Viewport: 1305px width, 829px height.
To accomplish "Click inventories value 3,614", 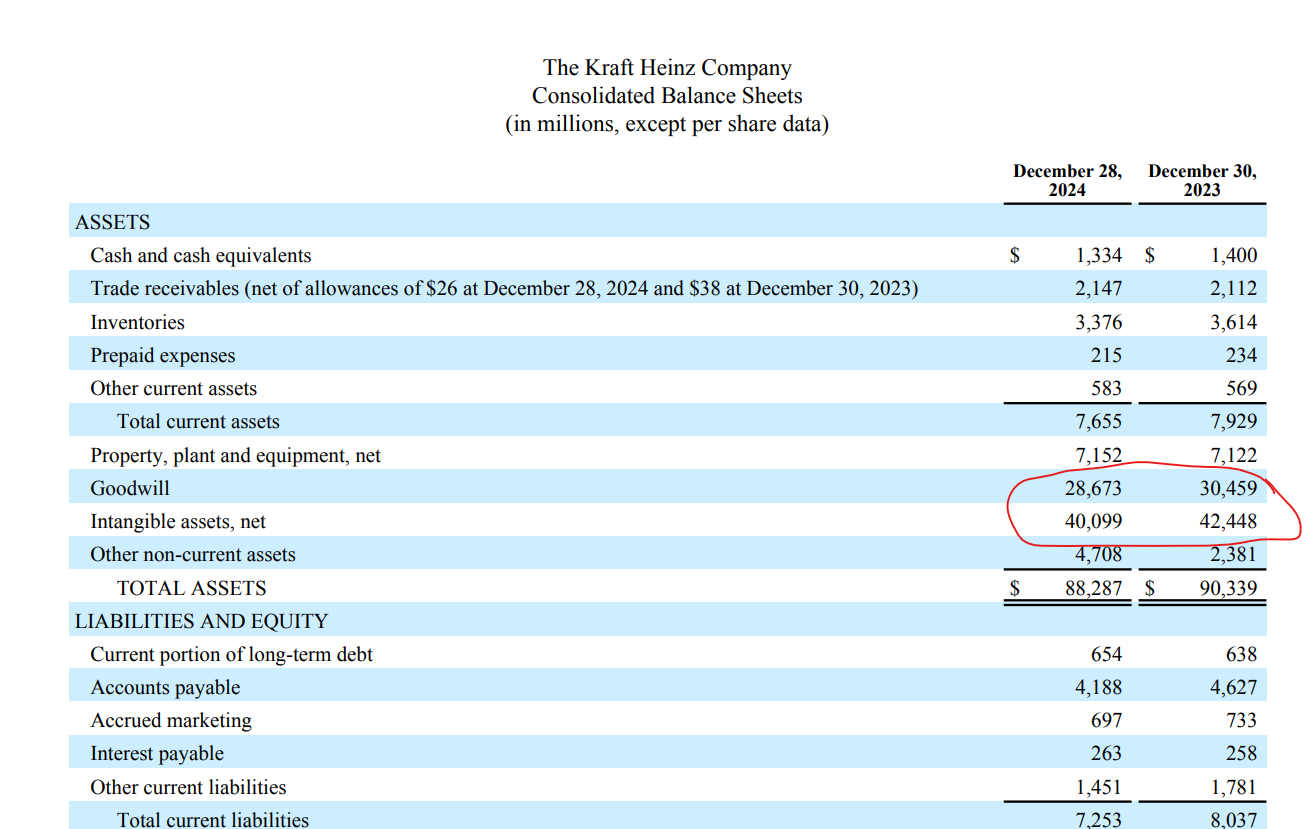I will (x=1234, y=322).
